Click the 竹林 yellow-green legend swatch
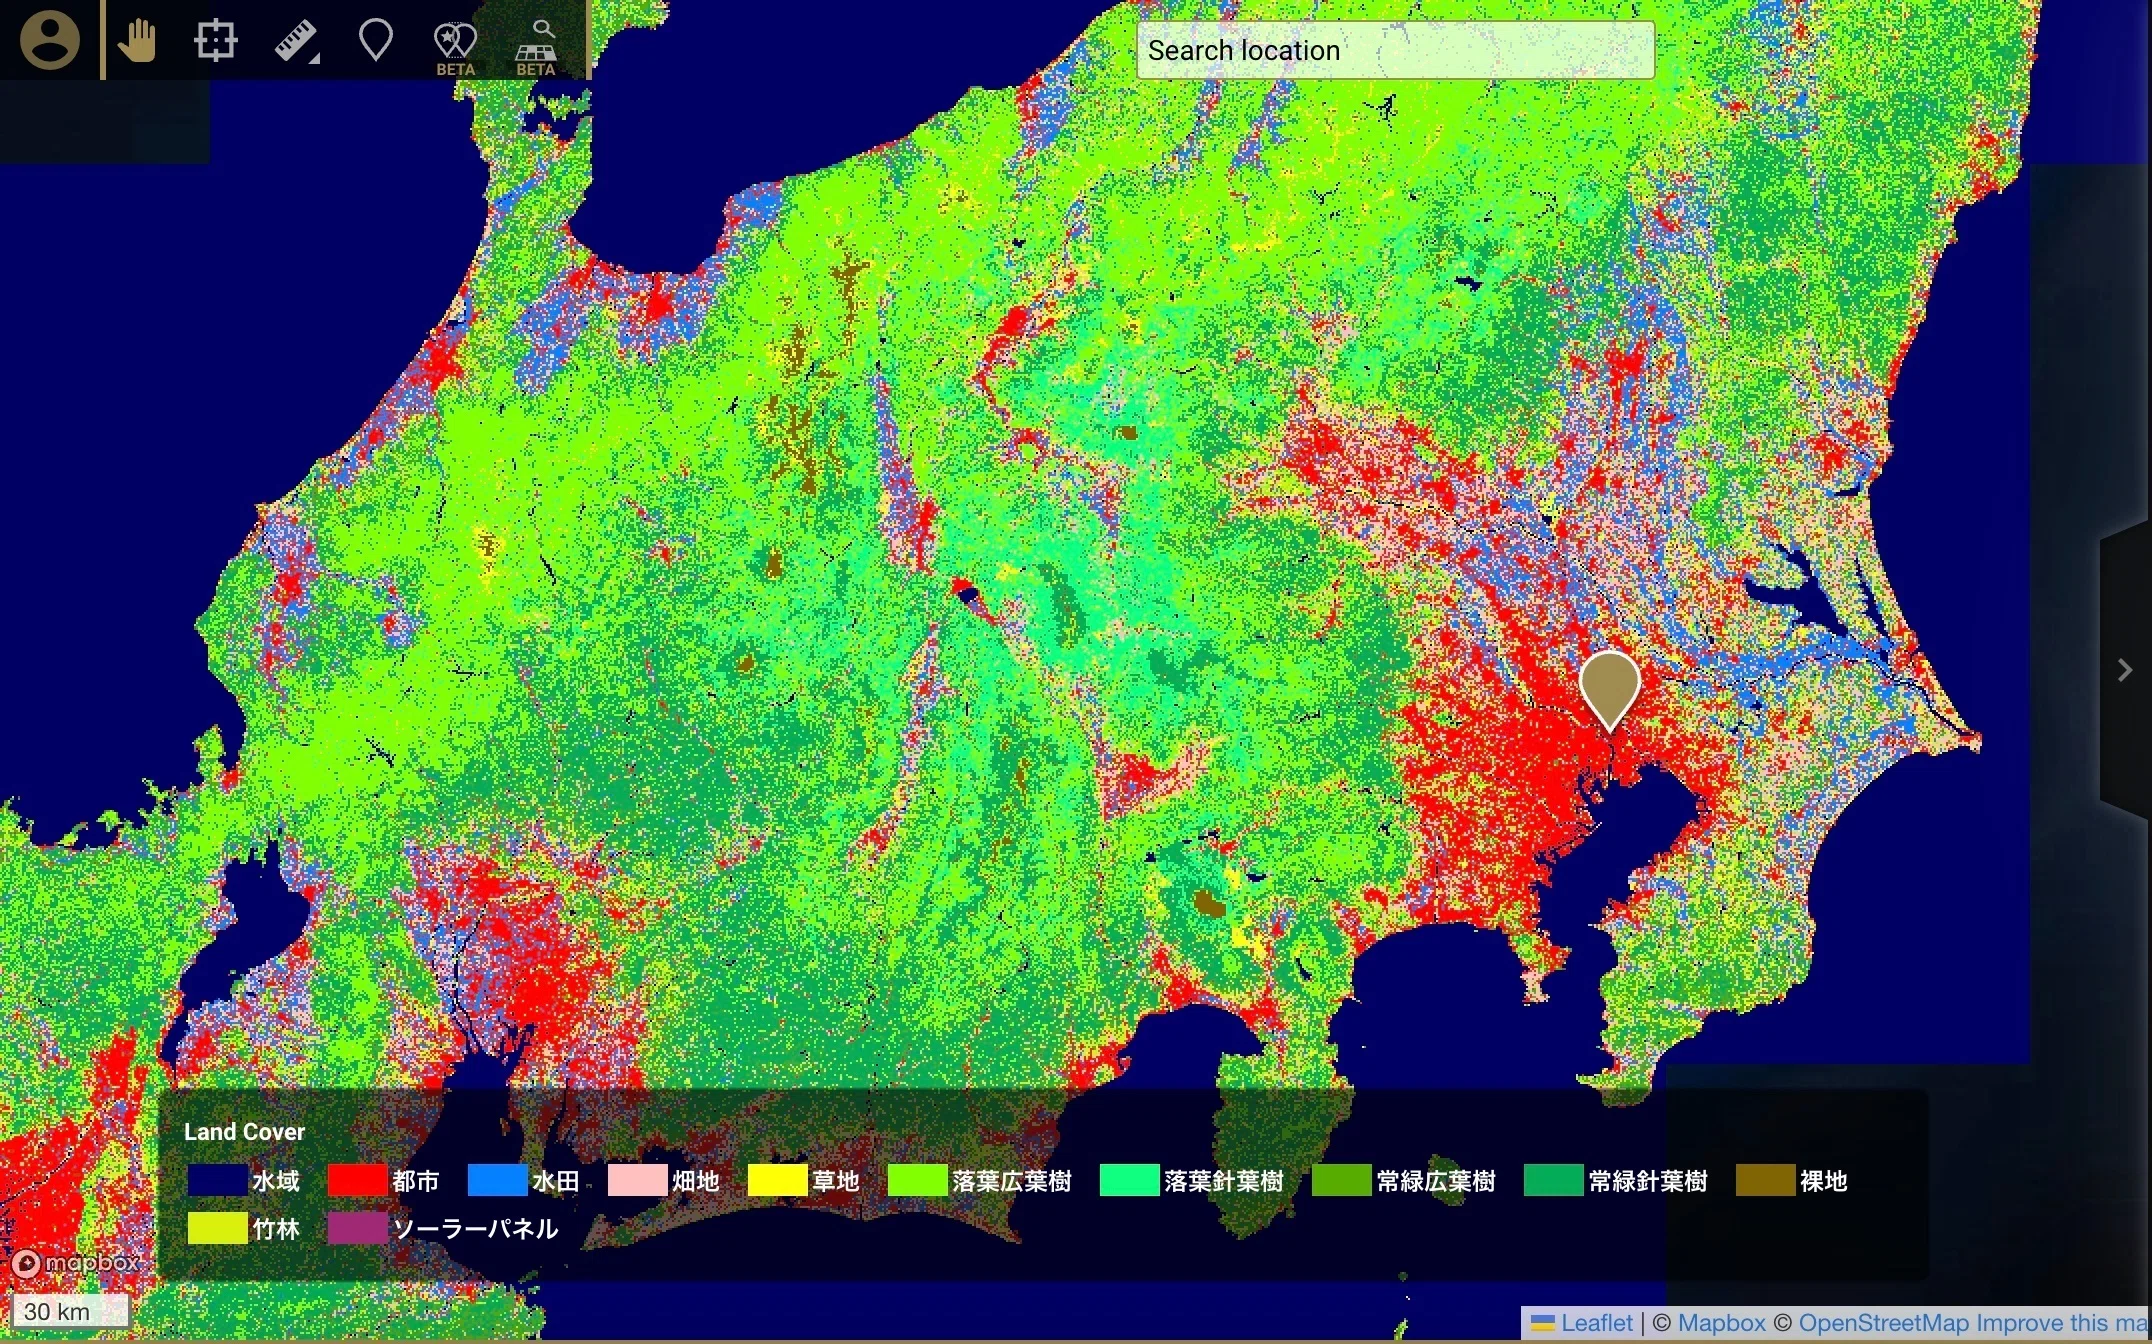Viewport: 2152px width, 1344px height. tap(217, 1228)
